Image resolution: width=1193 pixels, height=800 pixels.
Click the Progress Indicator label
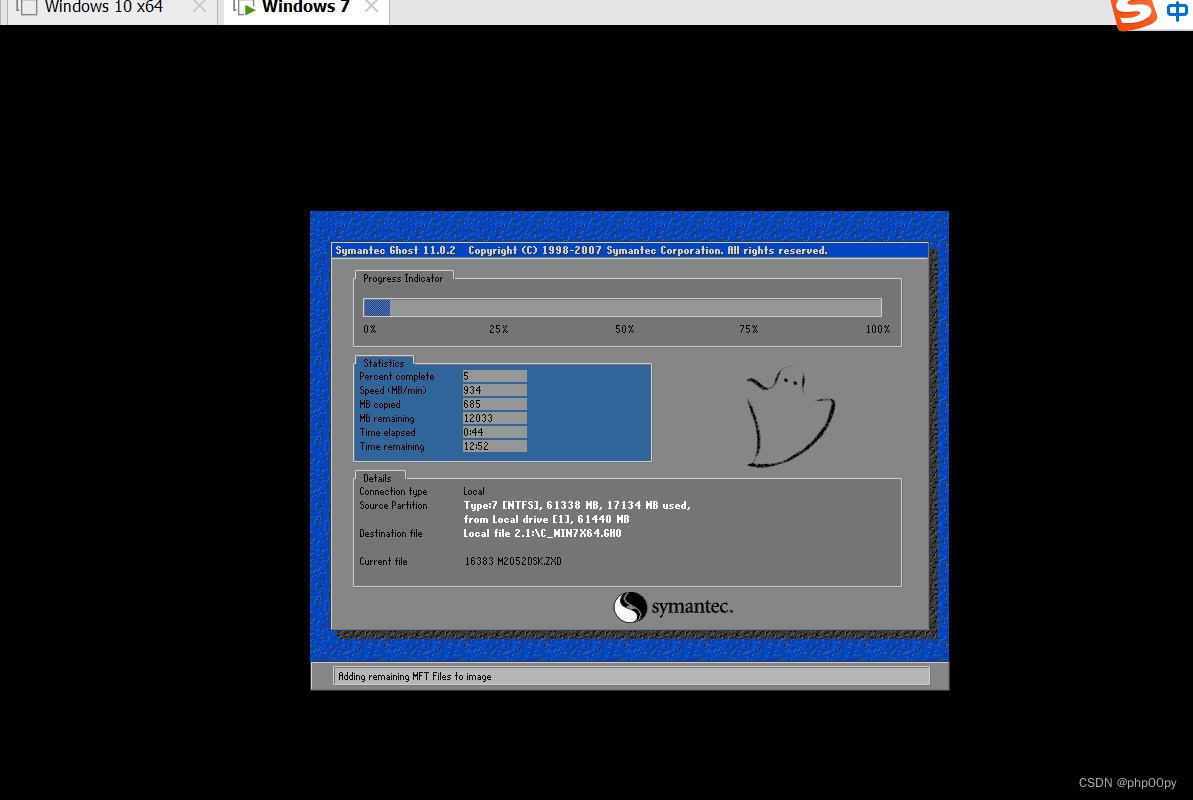(402, 279)
